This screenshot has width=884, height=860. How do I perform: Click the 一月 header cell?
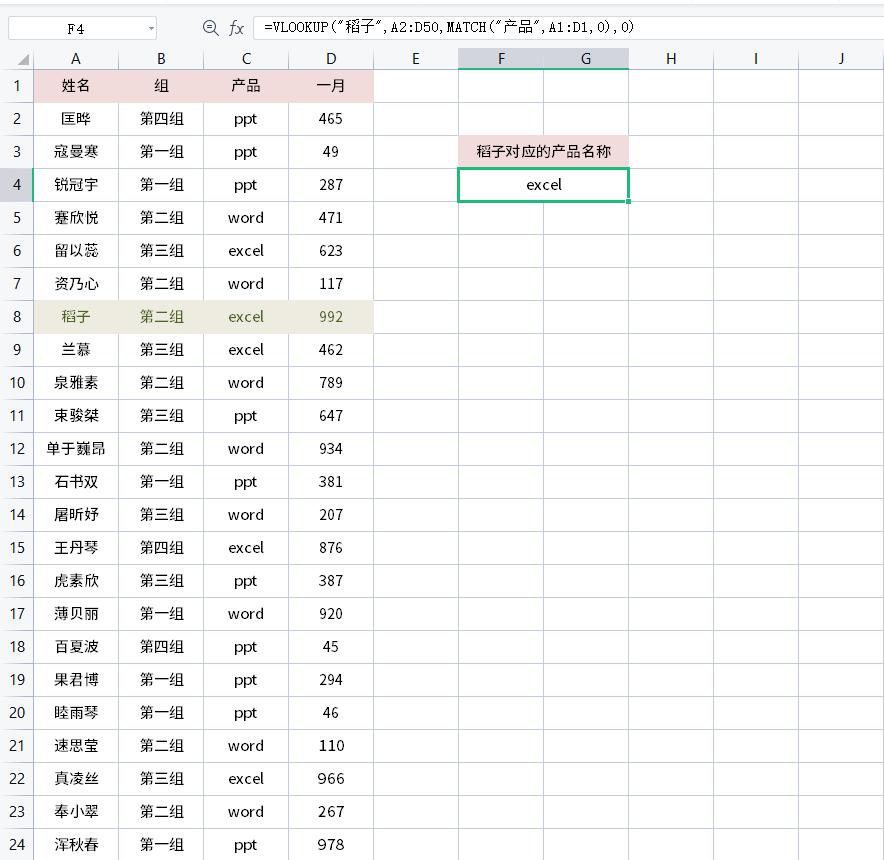[x=330, y=86]
